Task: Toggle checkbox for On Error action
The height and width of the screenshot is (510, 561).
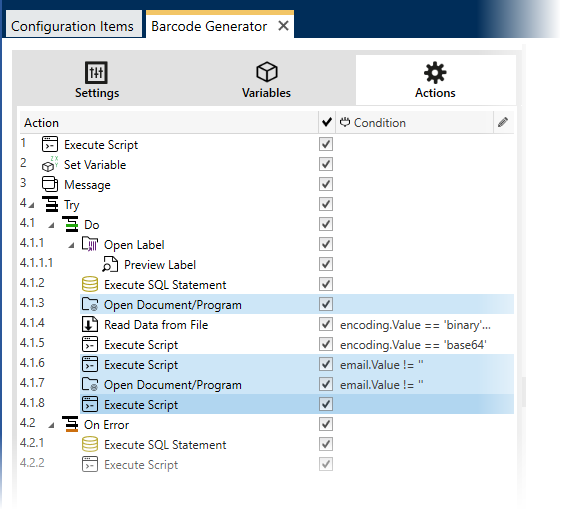Action: pyautogui.click(x=326, y=424)
